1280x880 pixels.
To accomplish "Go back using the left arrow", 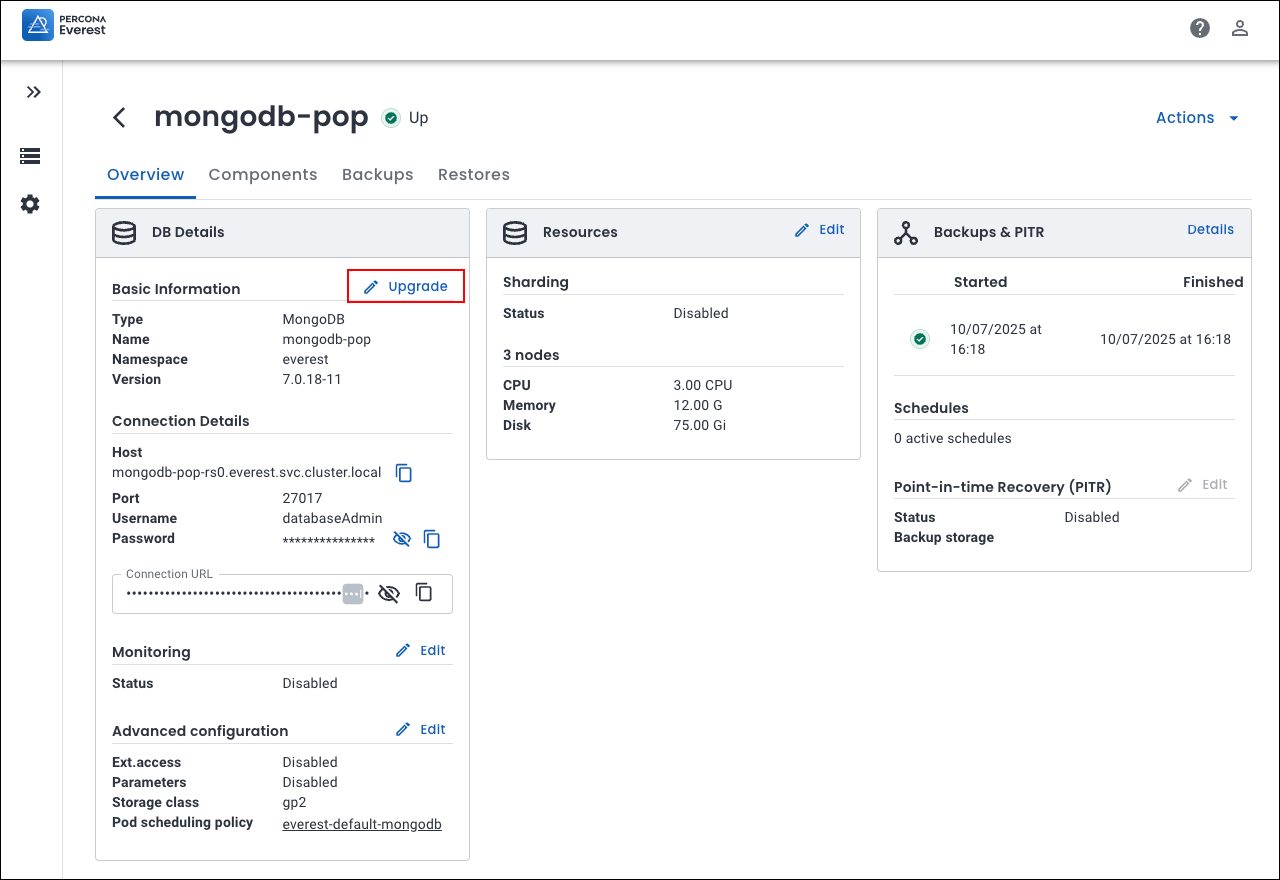I will [x=119, y=118].
